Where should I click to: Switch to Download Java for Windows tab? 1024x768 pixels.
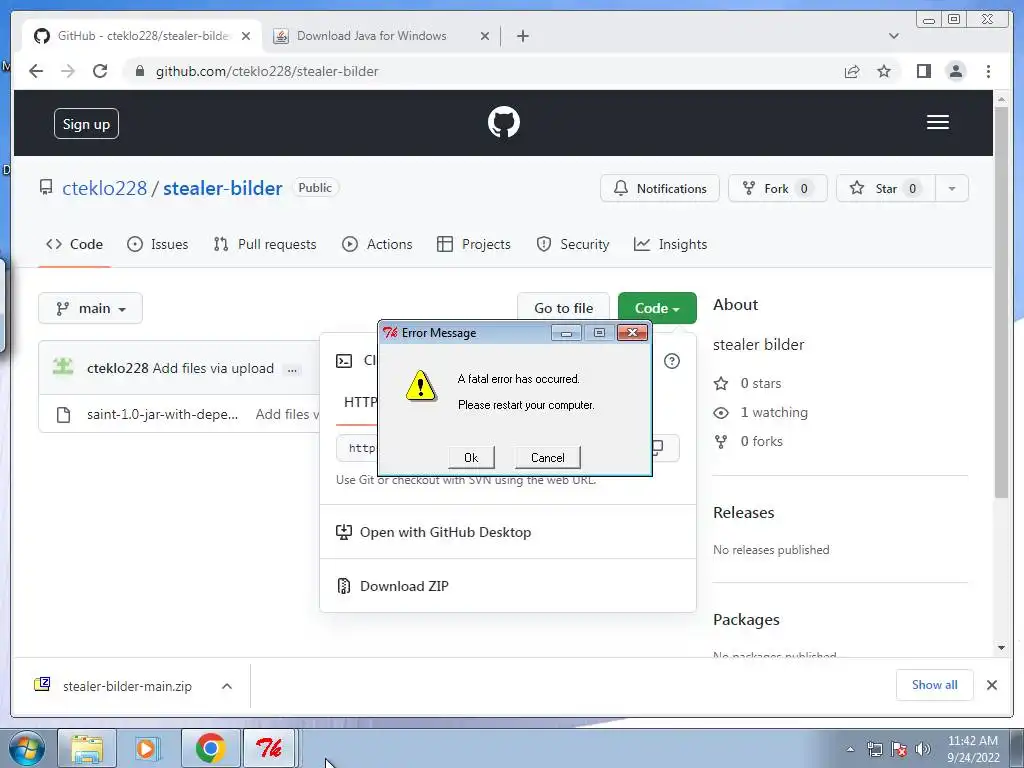[371, 36]
